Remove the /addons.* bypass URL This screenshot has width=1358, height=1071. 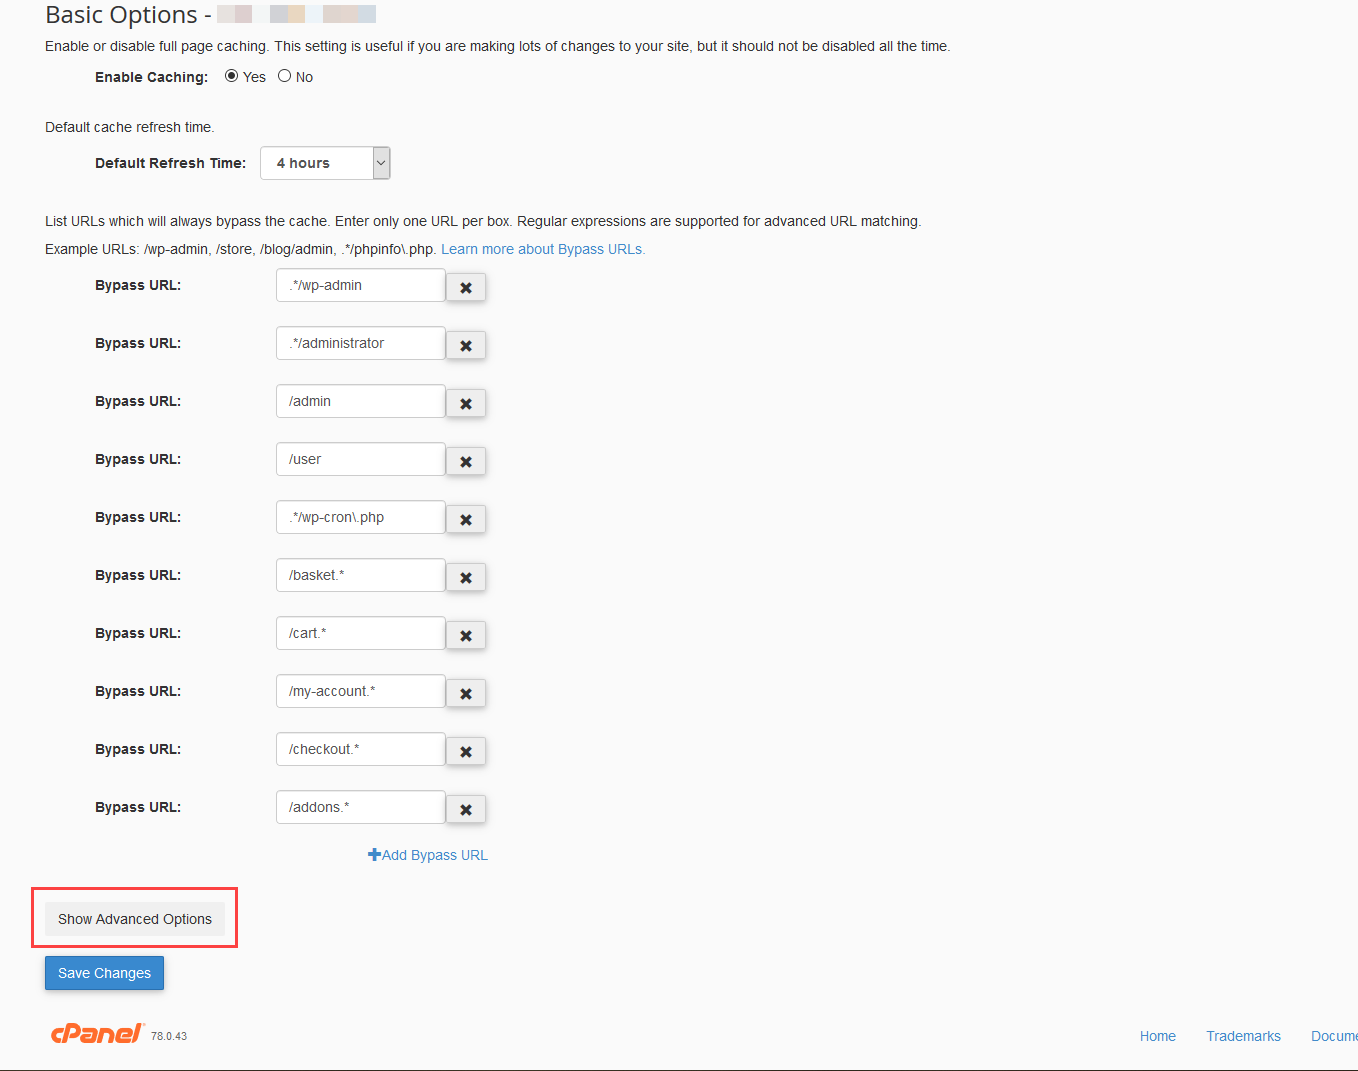pos(465,809)
